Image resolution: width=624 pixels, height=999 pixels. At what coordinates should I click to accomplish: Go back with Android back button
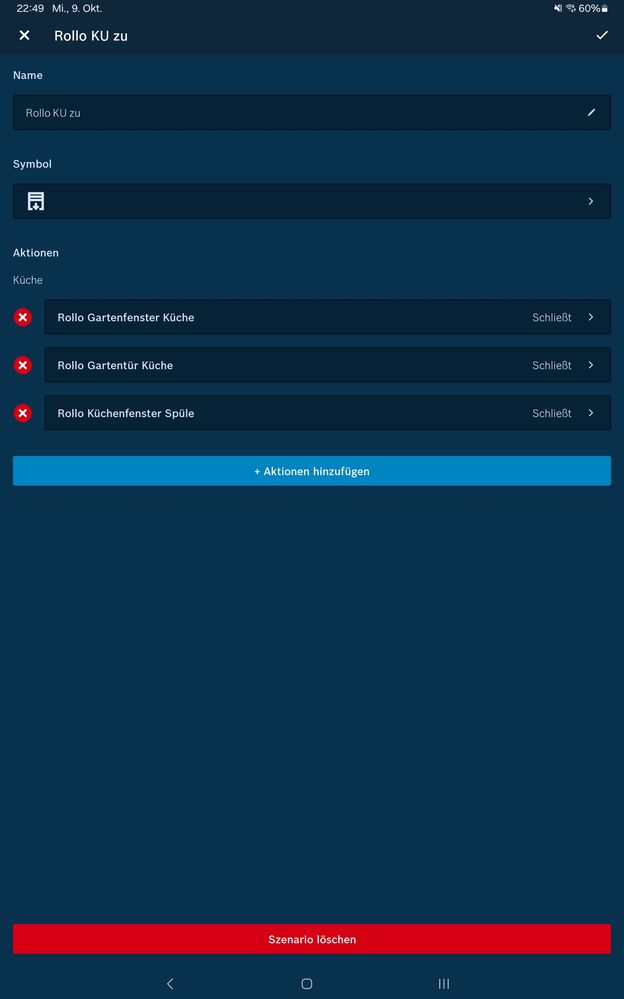(170, 984)
